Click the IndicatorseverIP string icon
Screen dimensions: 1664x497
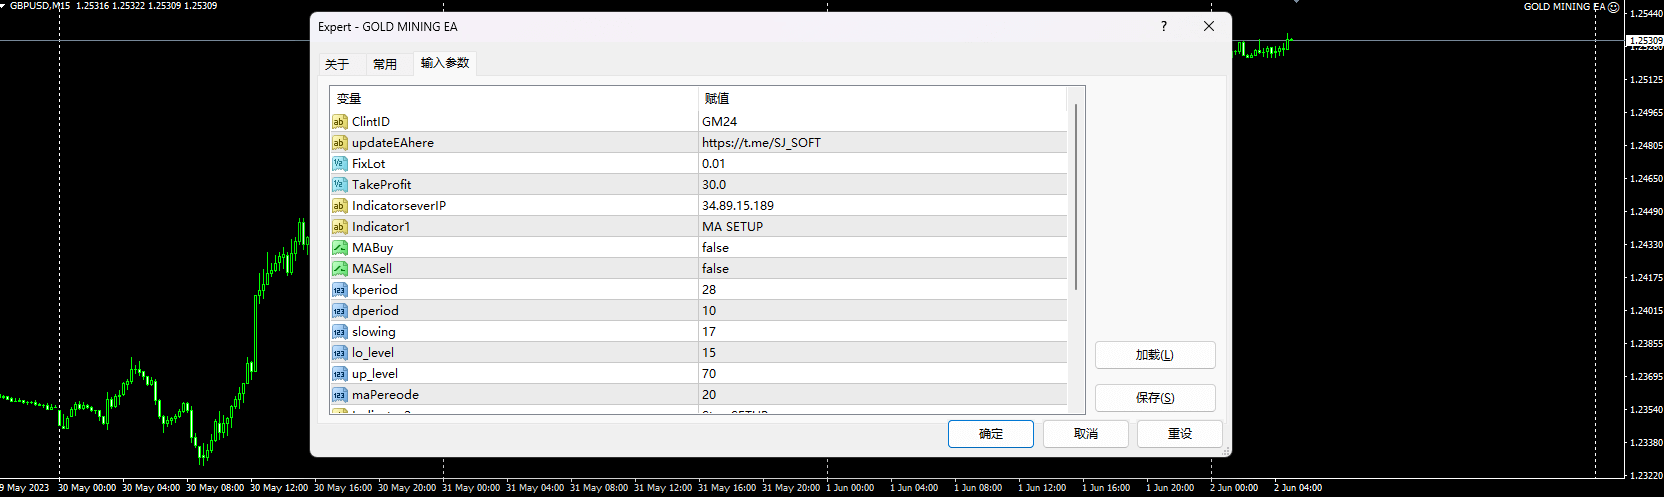pyautogui.click(x=339, y=206)
